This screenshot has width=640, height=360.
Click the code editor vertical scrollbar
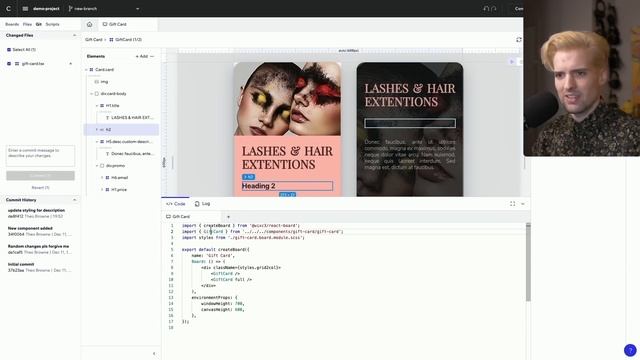pyautogui.click(x=528, y=262)
